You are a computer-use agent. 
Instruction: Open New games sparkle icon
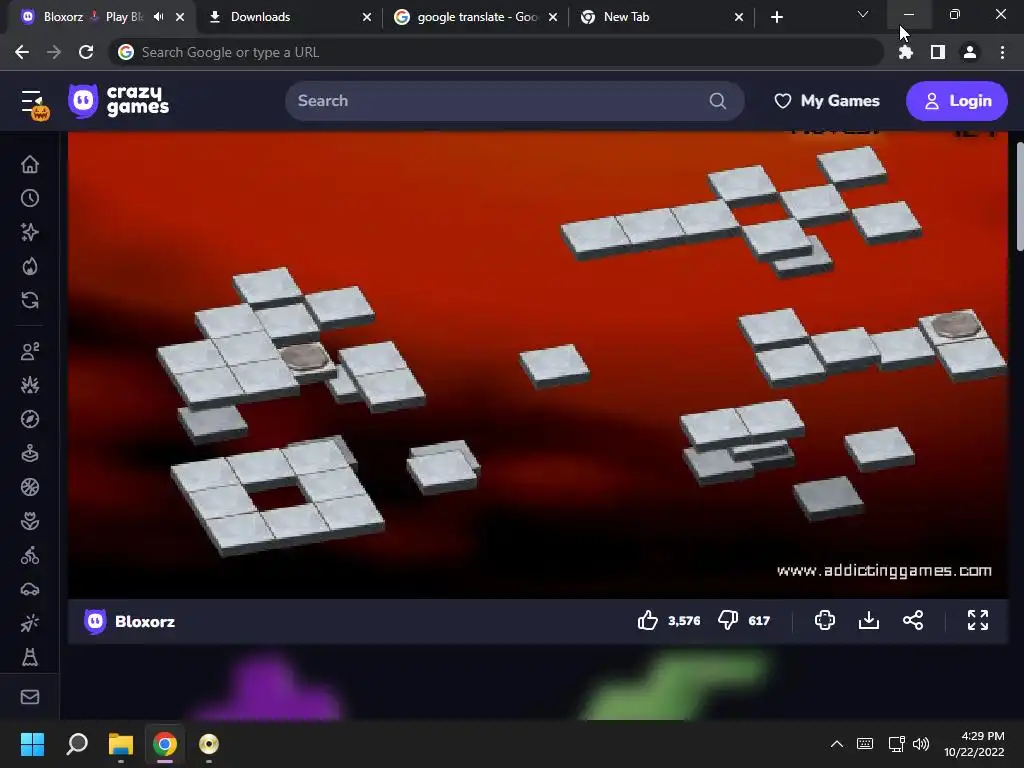coord(30,232)
